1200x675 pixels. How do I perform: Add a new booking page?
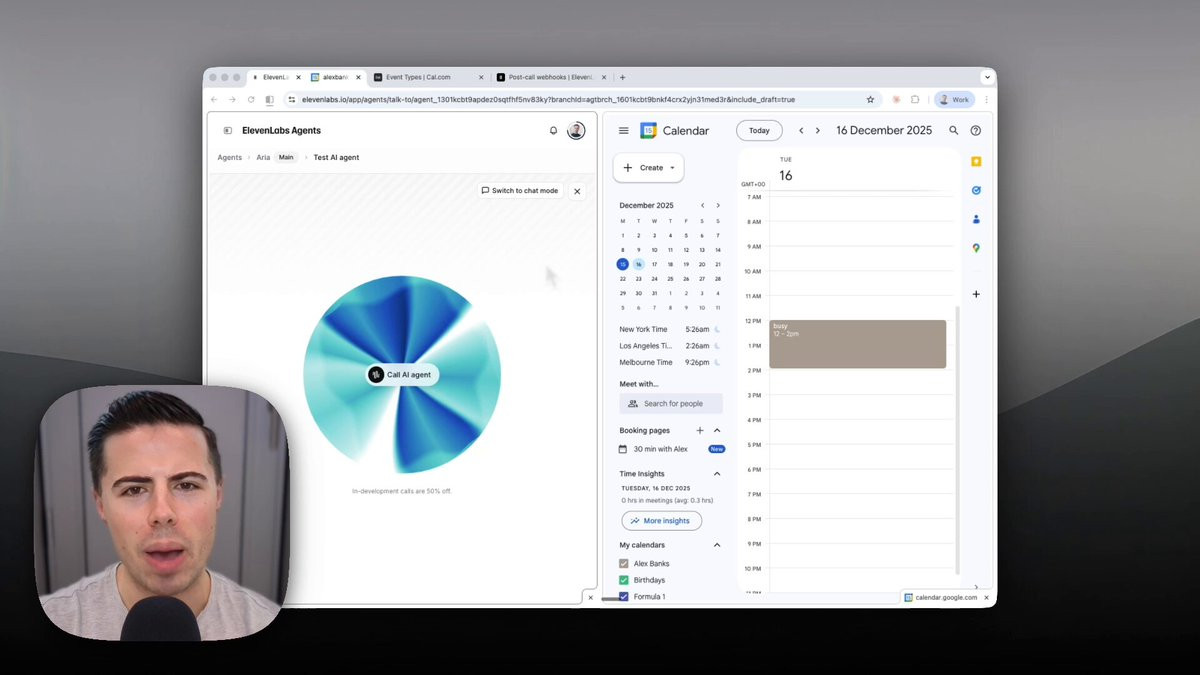[x=700, y=430]
